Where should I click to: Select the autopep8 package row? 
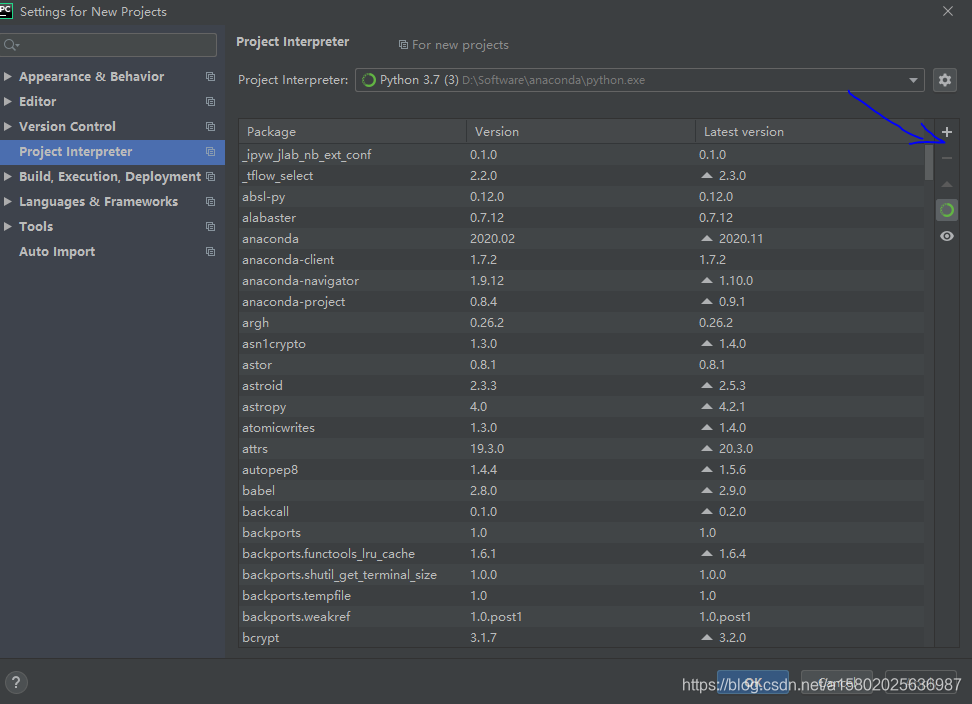point(581,470)
